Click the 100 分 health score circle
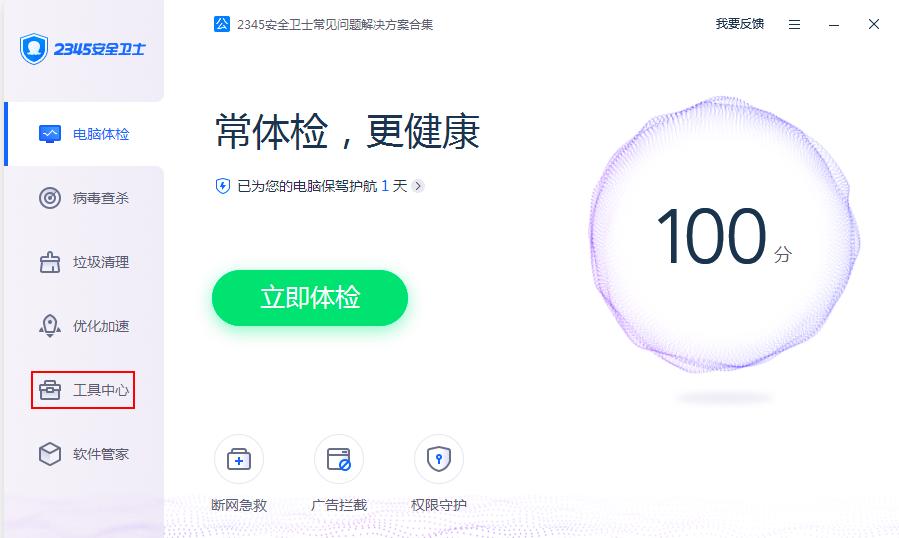Viewport: 899px width, 538px height. (x=724, y=234)
